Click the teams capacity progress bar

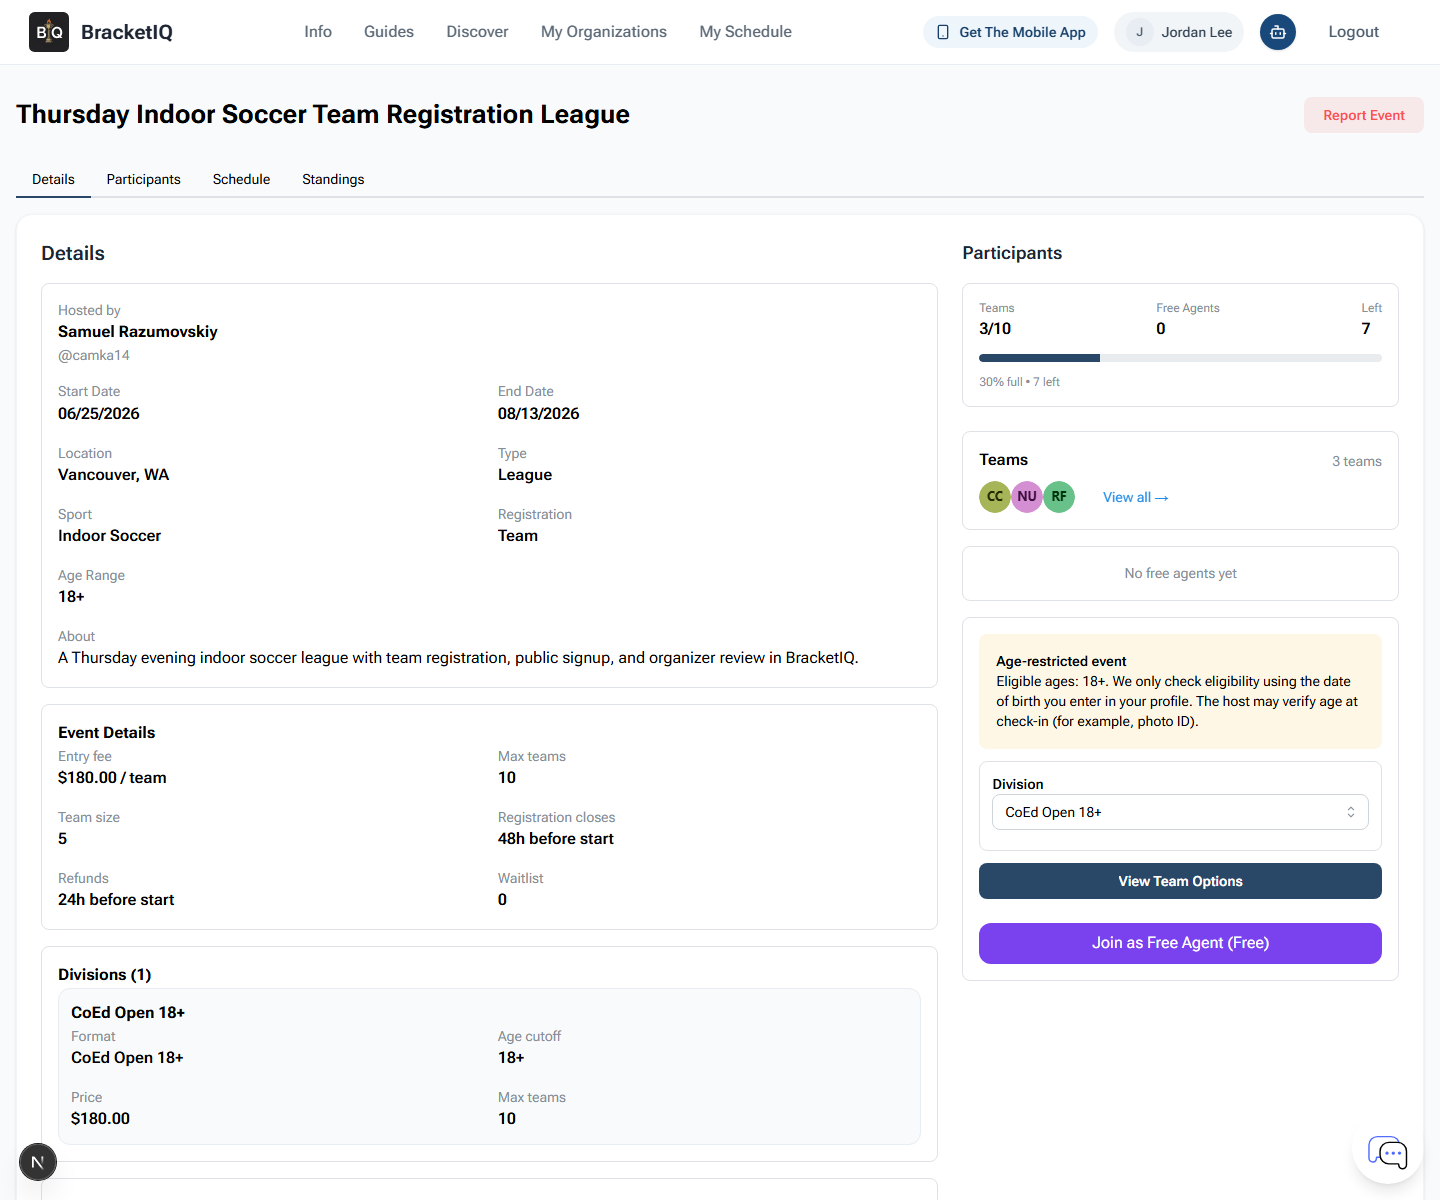tap(1180, 358)
